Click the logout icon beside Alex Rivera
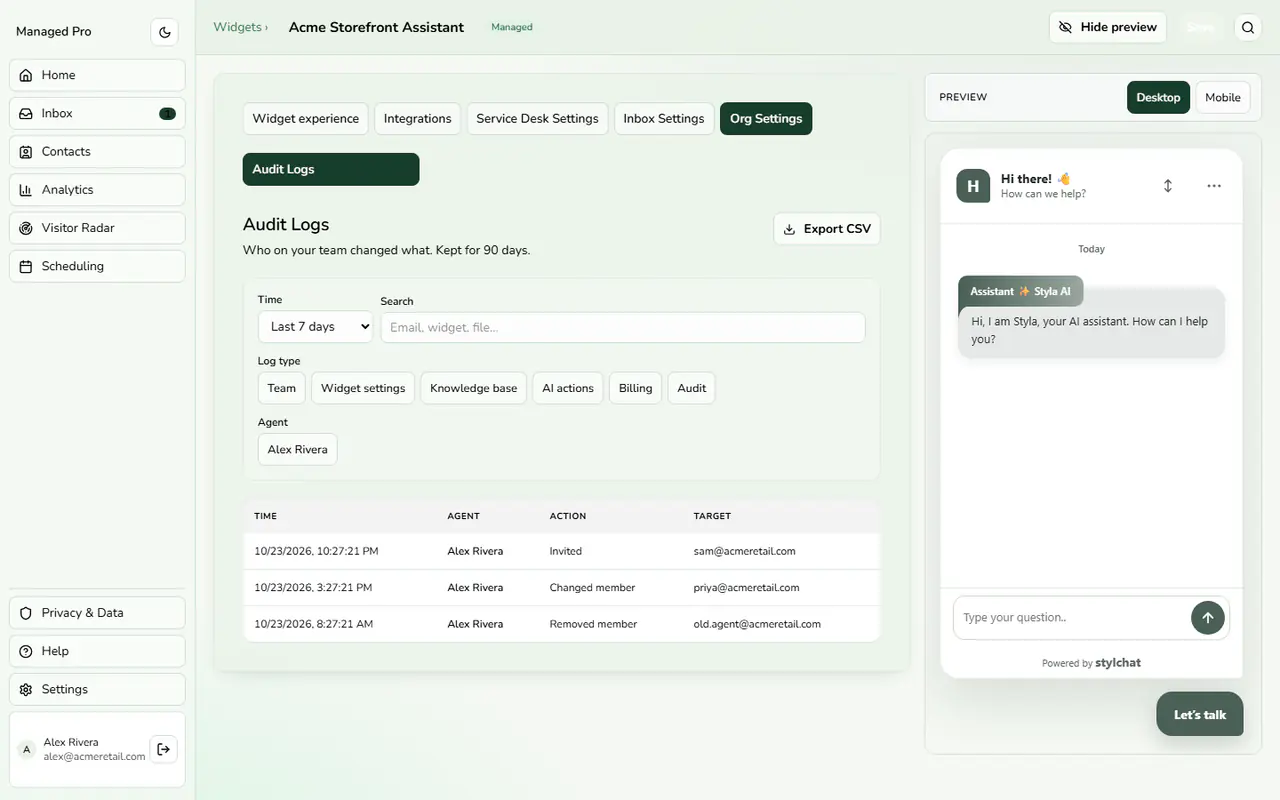This screenshot has height=800, width=1280. pos(164,749)
